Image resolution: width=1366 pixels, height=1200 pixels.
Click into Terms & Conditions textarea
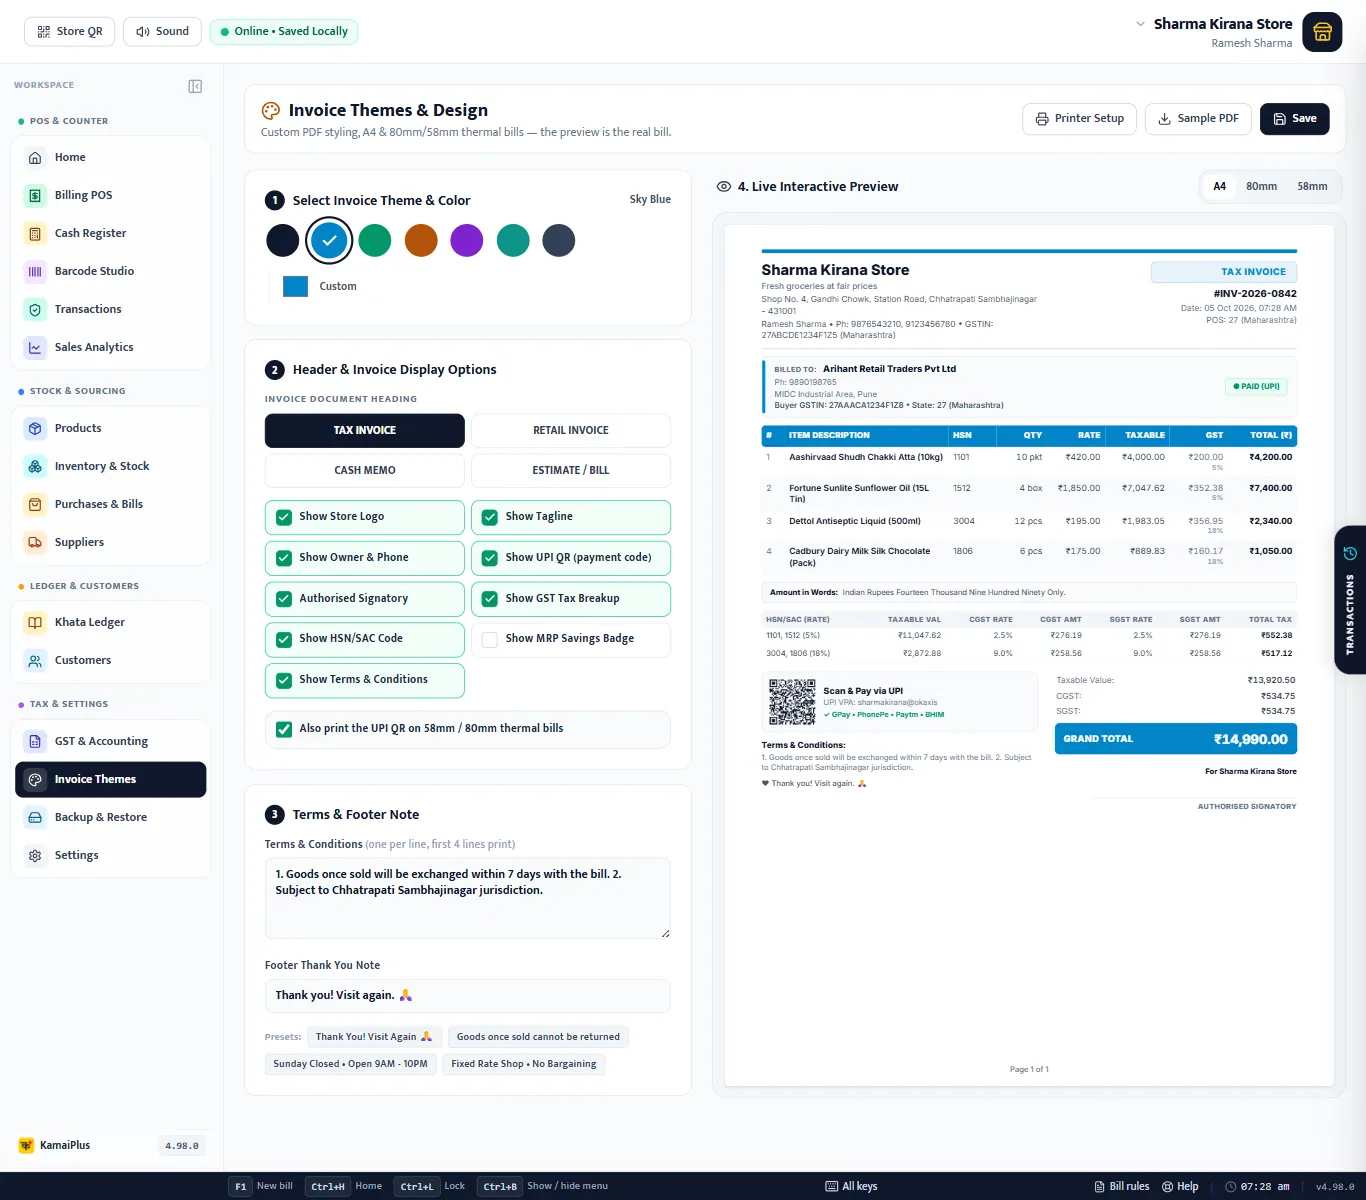click(467, 898)
